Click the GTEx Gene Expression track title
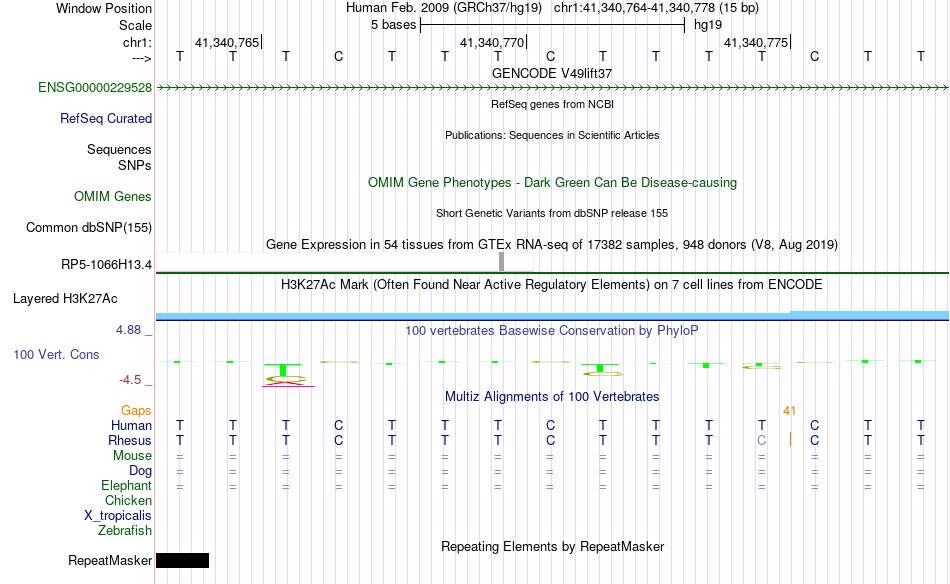 tap(552, 244)
